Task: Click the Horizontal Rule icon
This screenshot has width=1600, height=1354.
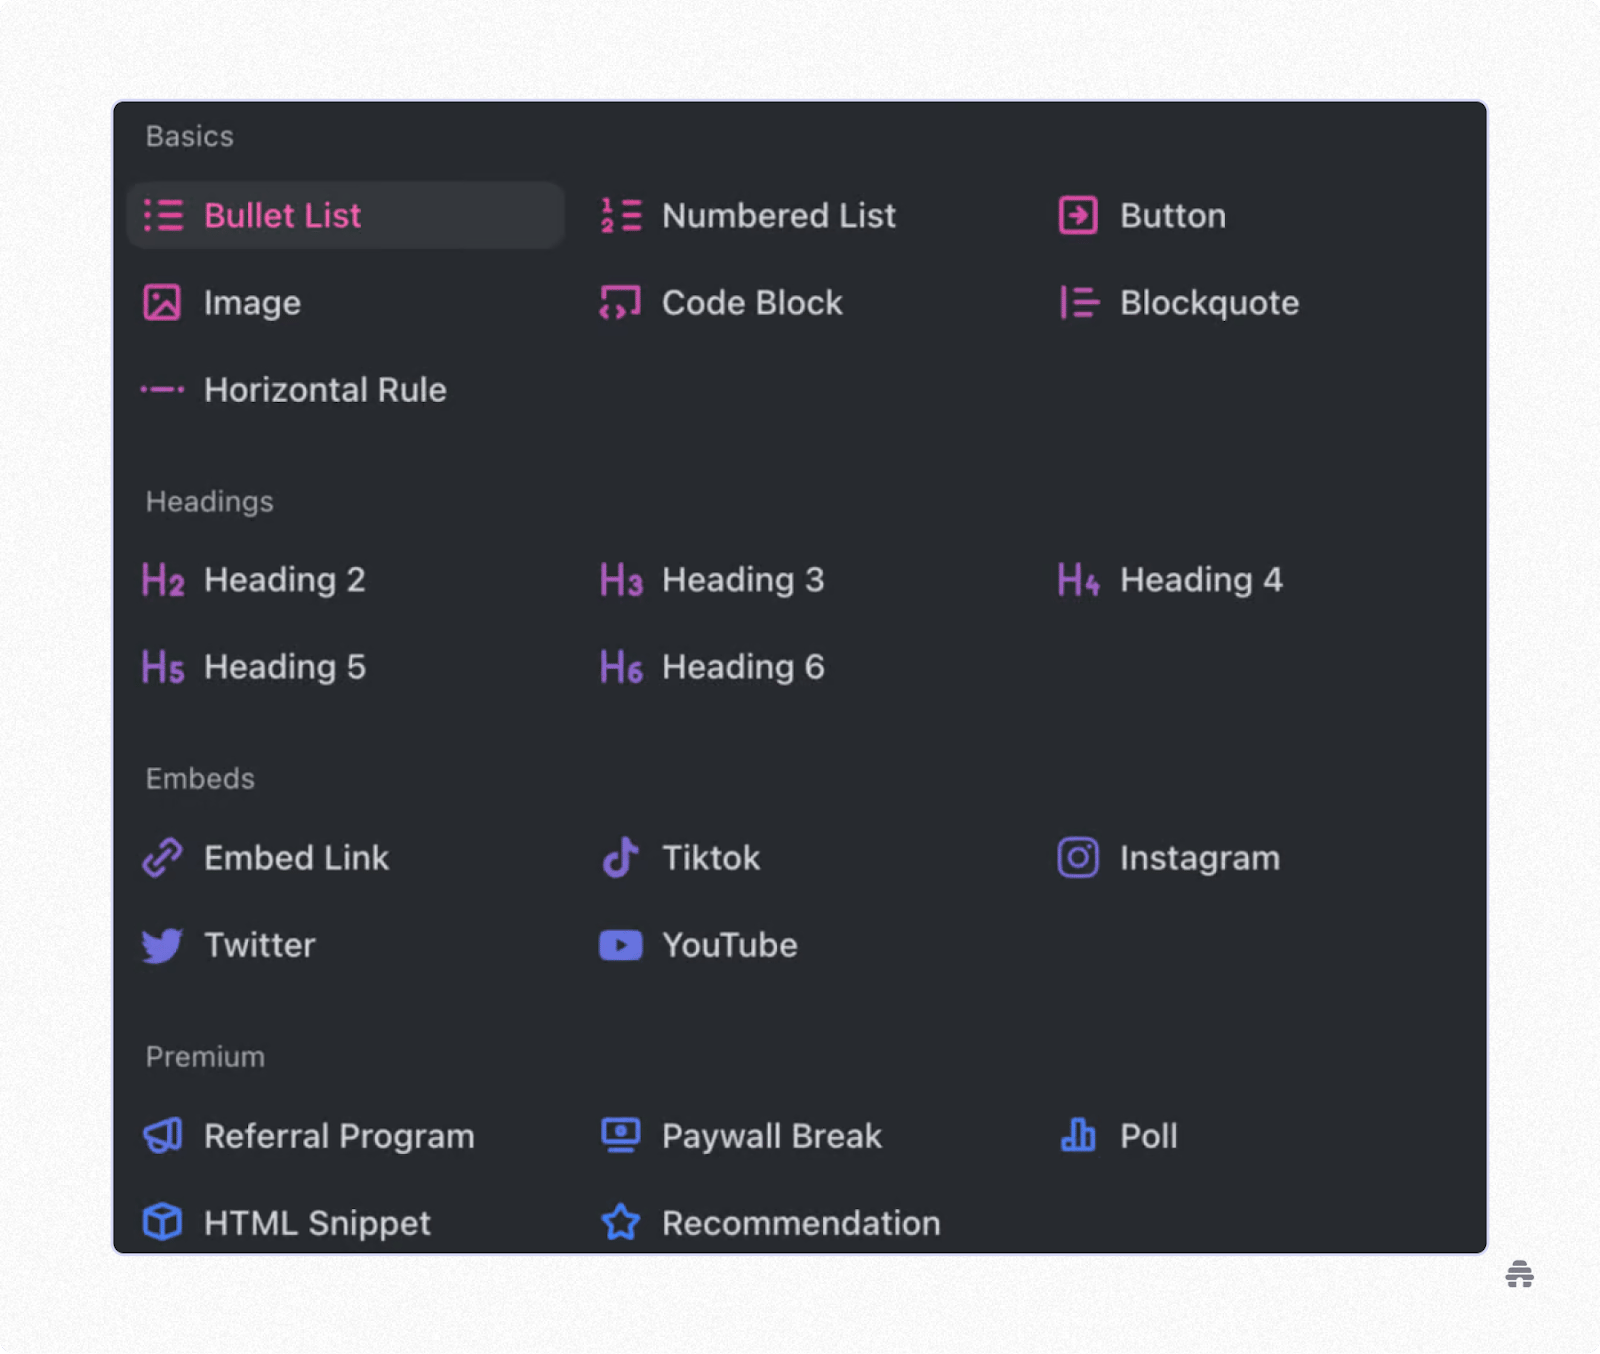Action: point(162,389)
